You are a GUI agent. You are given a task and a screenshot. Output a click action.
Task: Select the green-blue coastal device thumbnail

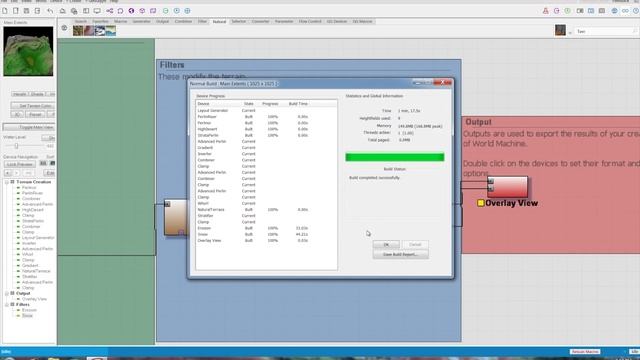coord(111,31)
